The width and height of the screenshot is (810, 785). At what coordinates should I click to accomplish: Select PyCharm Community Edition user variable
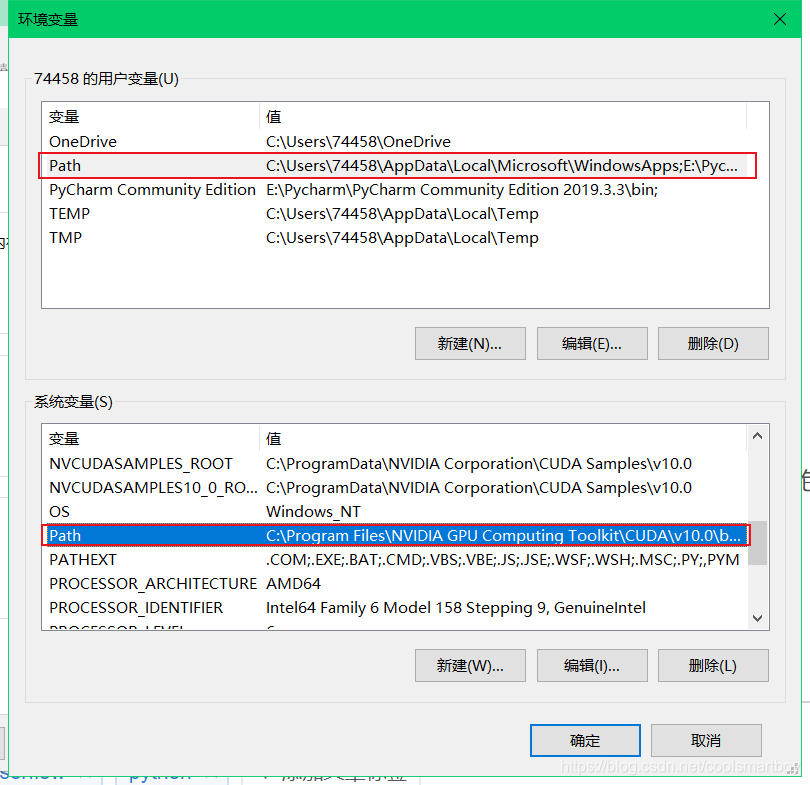click(395, 190)
